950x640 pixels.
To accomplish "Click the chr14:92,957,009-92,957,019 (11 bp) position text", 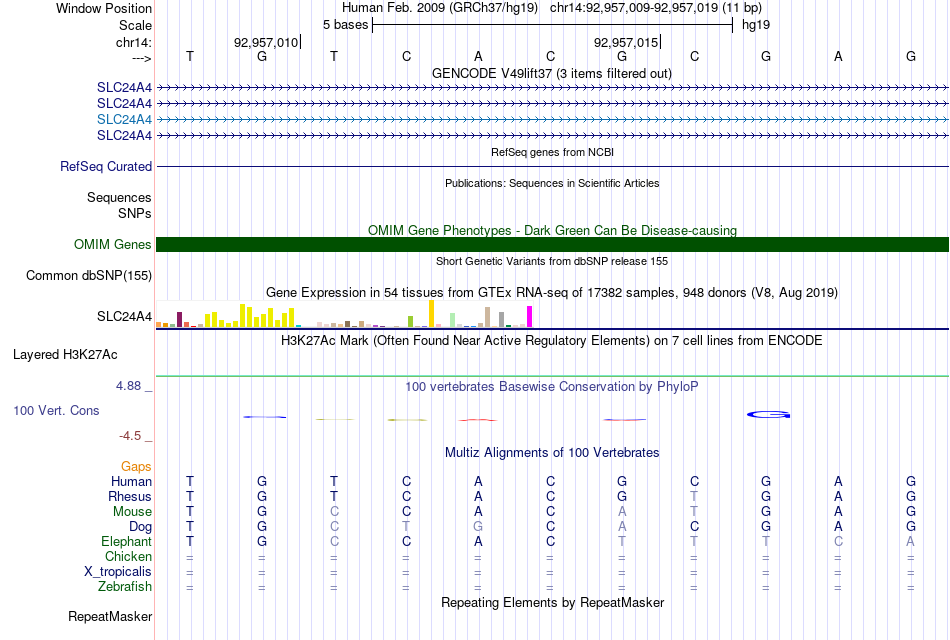I will (x=656, y=8).
